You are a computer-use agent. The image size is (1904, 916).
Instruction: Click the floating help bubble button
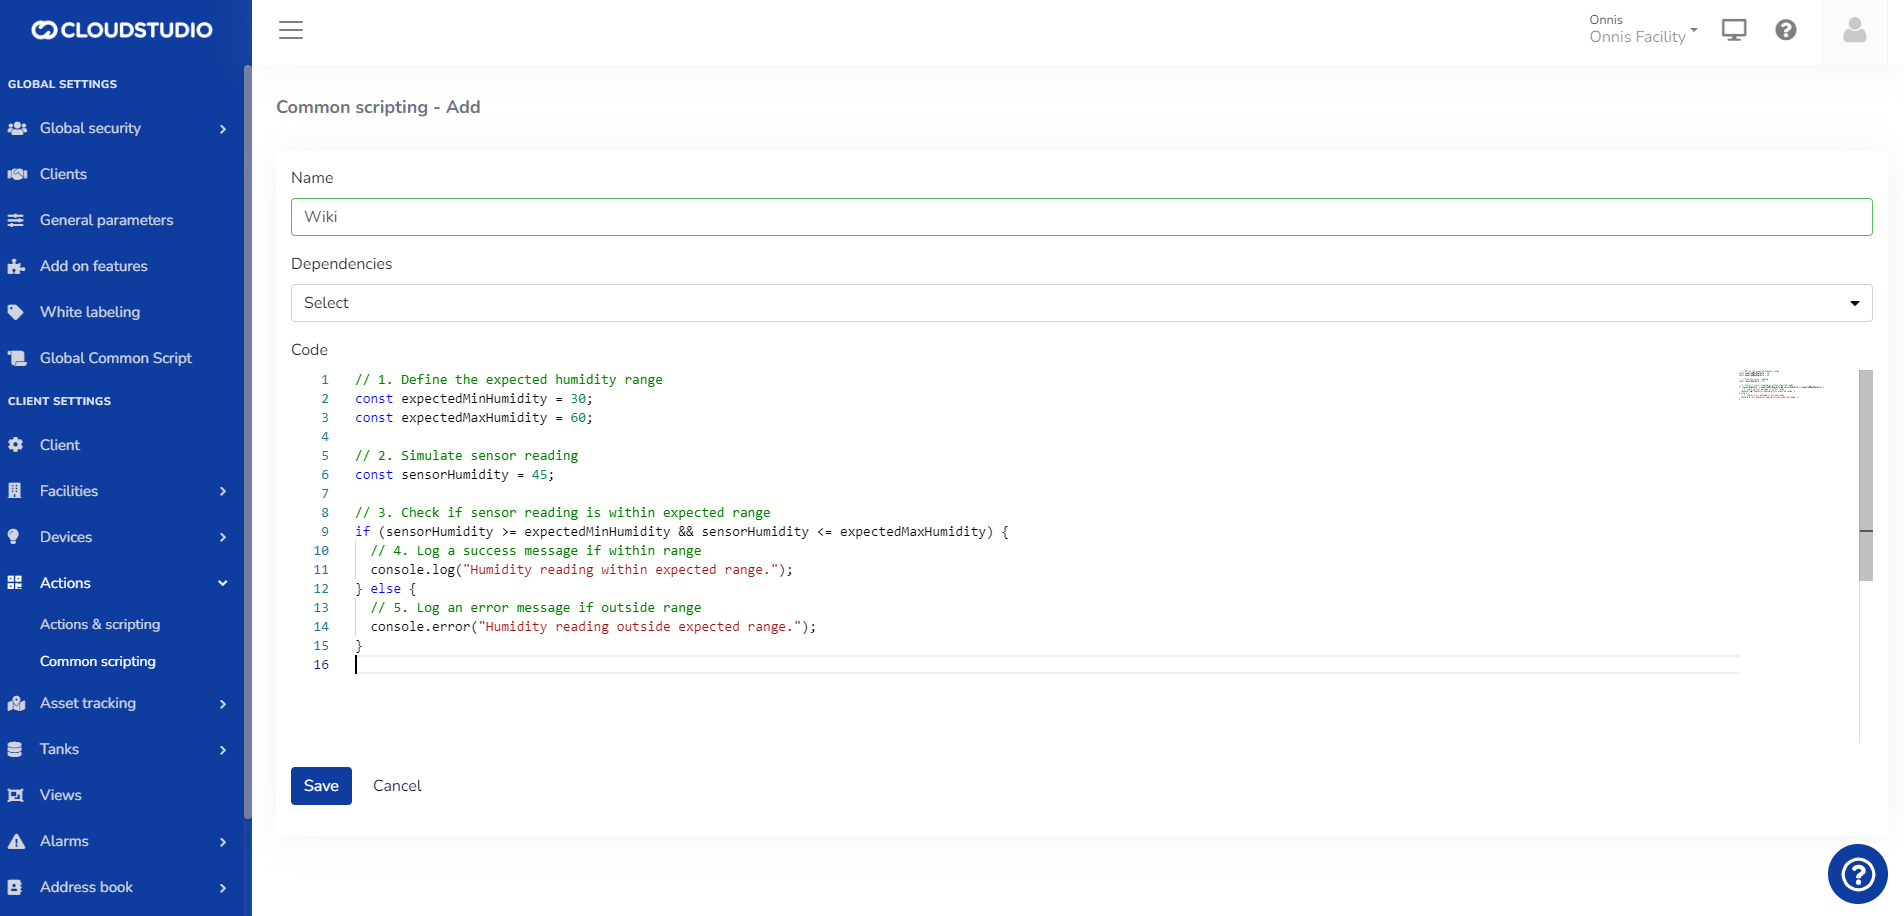point(1857,875)
